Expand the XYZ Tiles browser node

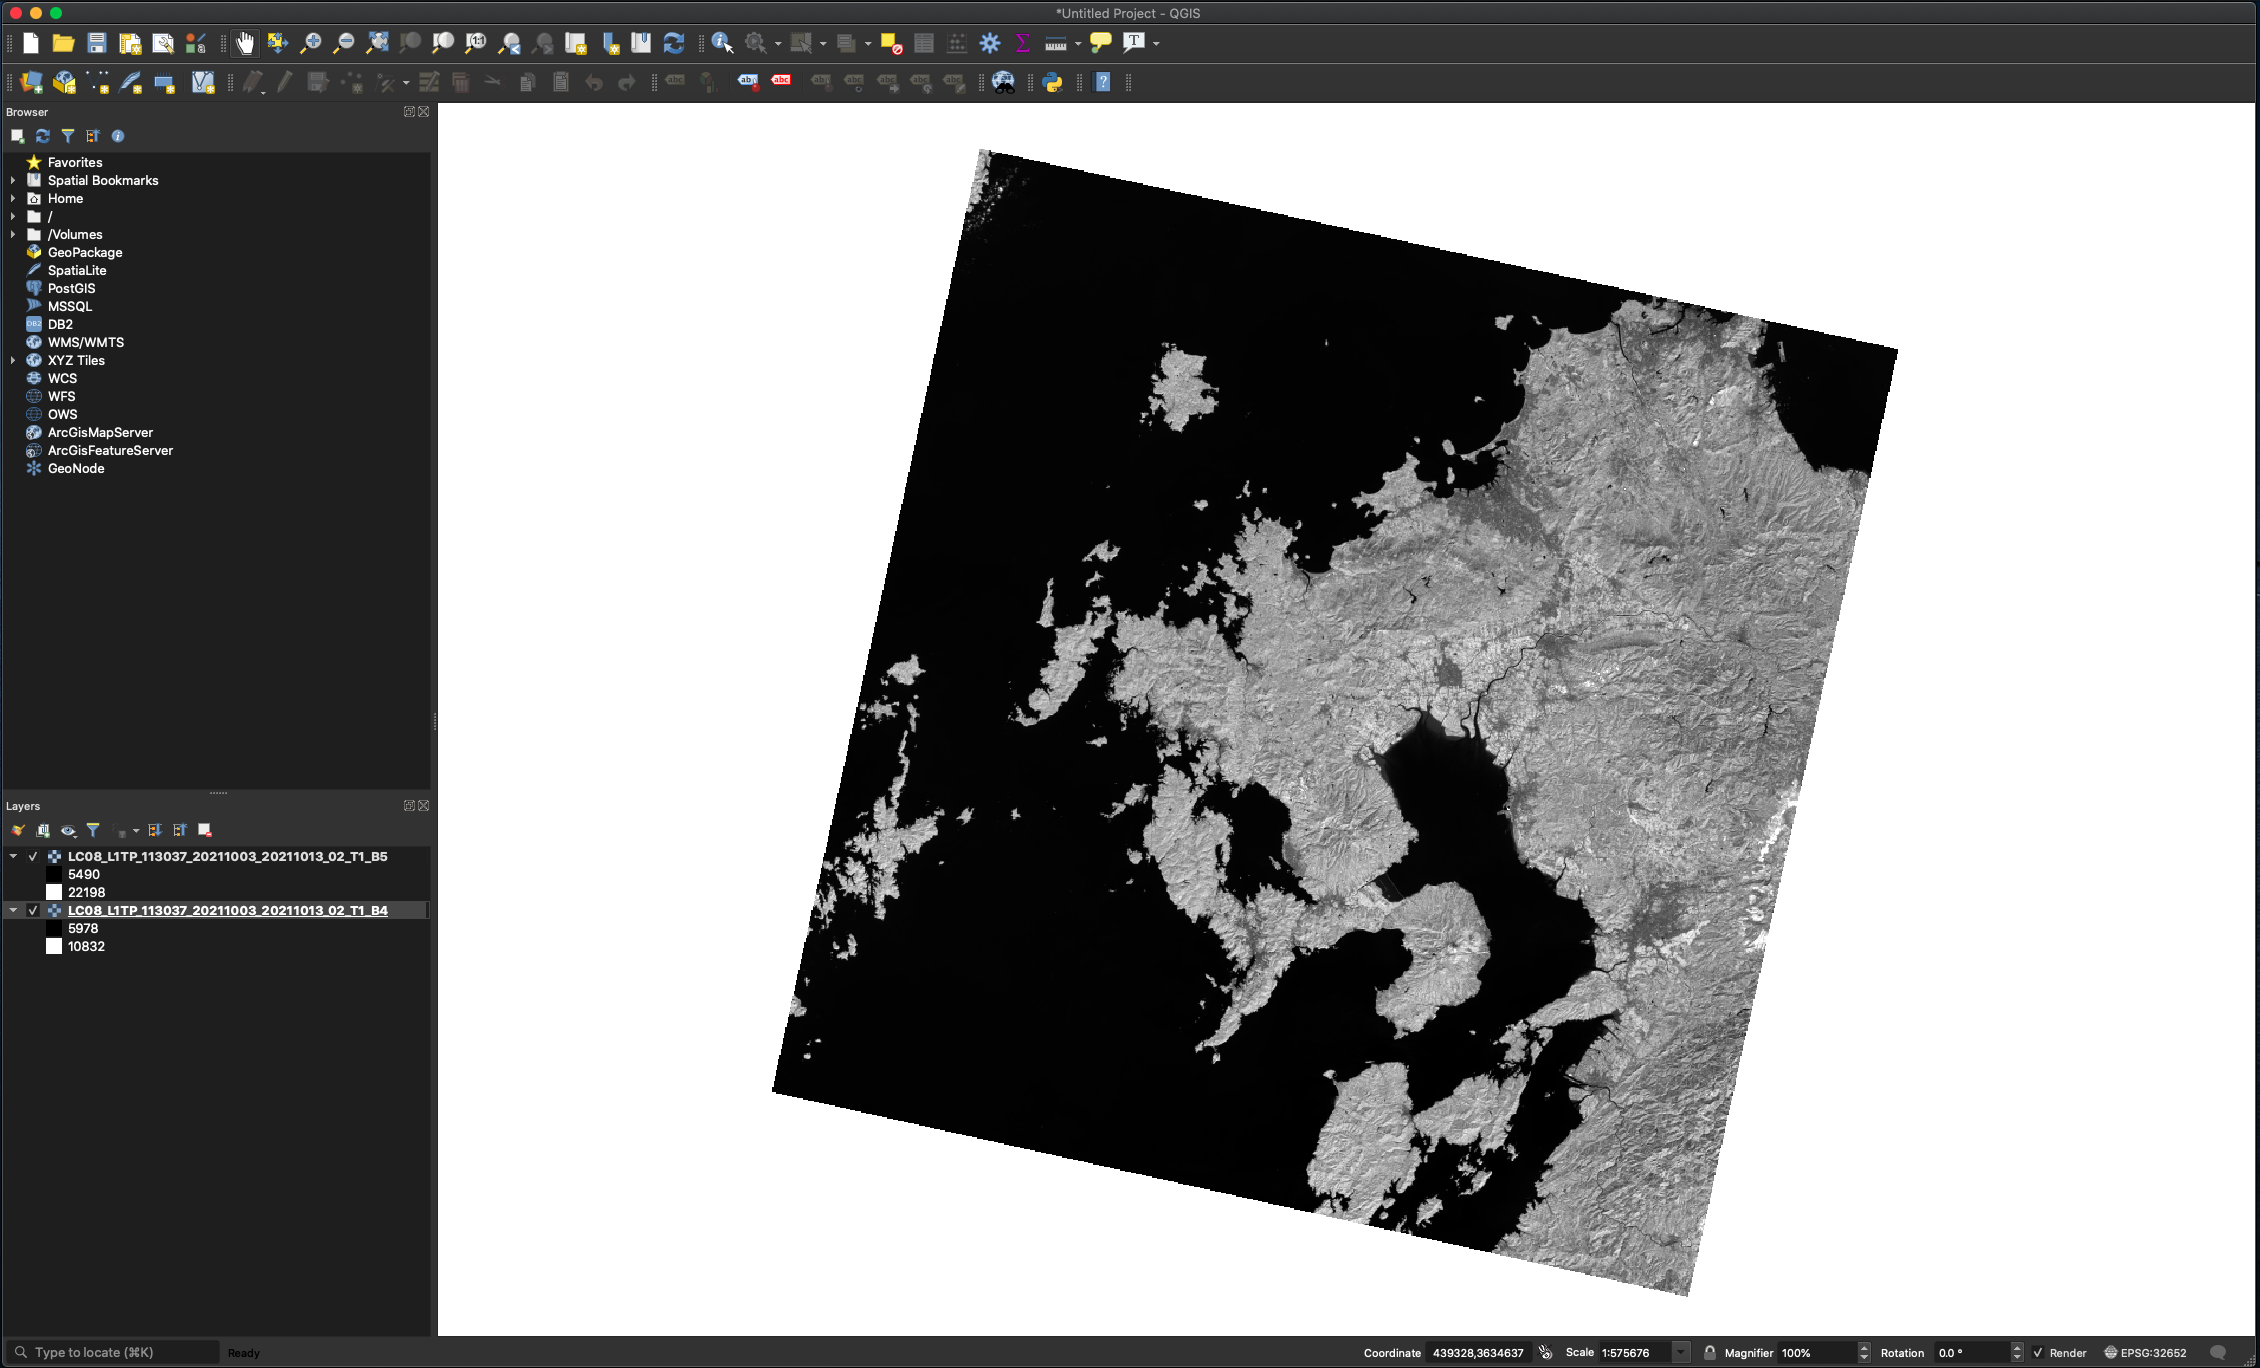point(13,361)
